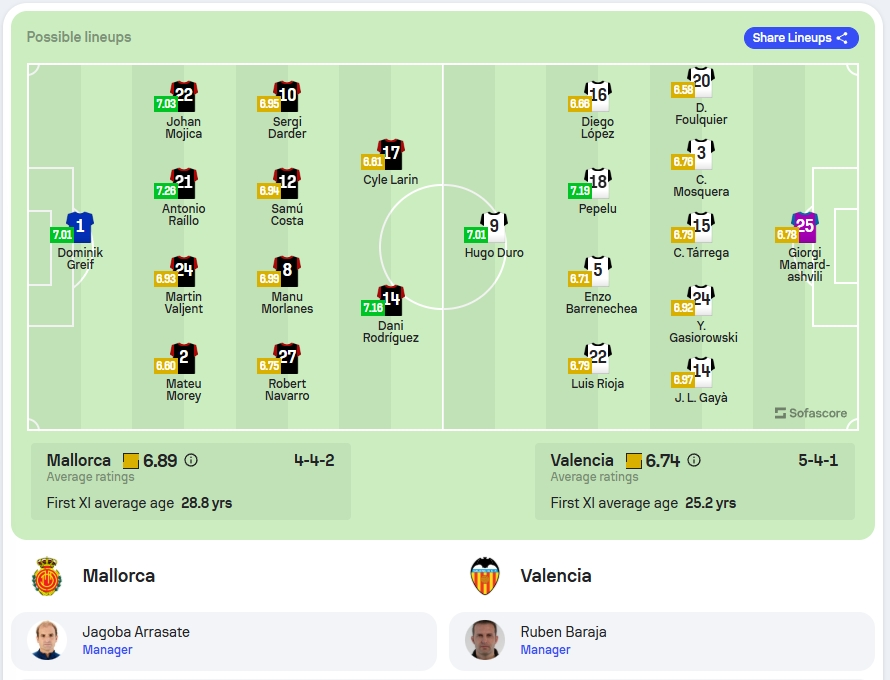Open Valencia average ratings info icon
This screenshot has width=890, height=680.
694,460
